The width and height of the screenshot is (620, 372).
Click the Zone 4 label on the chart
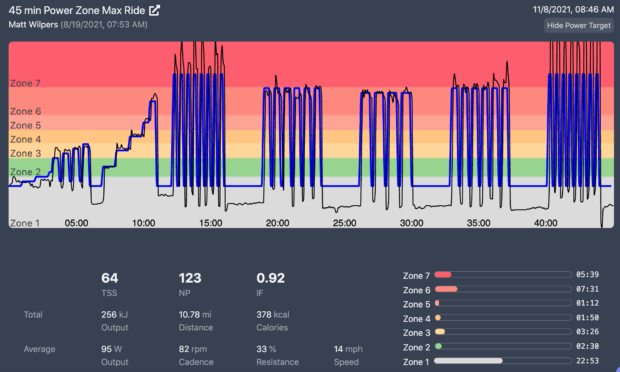25,140
